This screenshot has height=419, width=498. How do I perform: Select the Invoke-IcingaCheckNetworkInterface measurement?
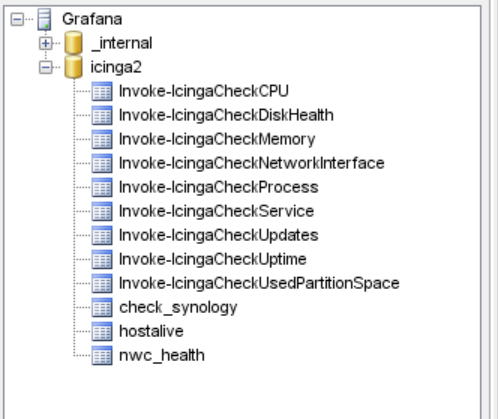[252, 163]
